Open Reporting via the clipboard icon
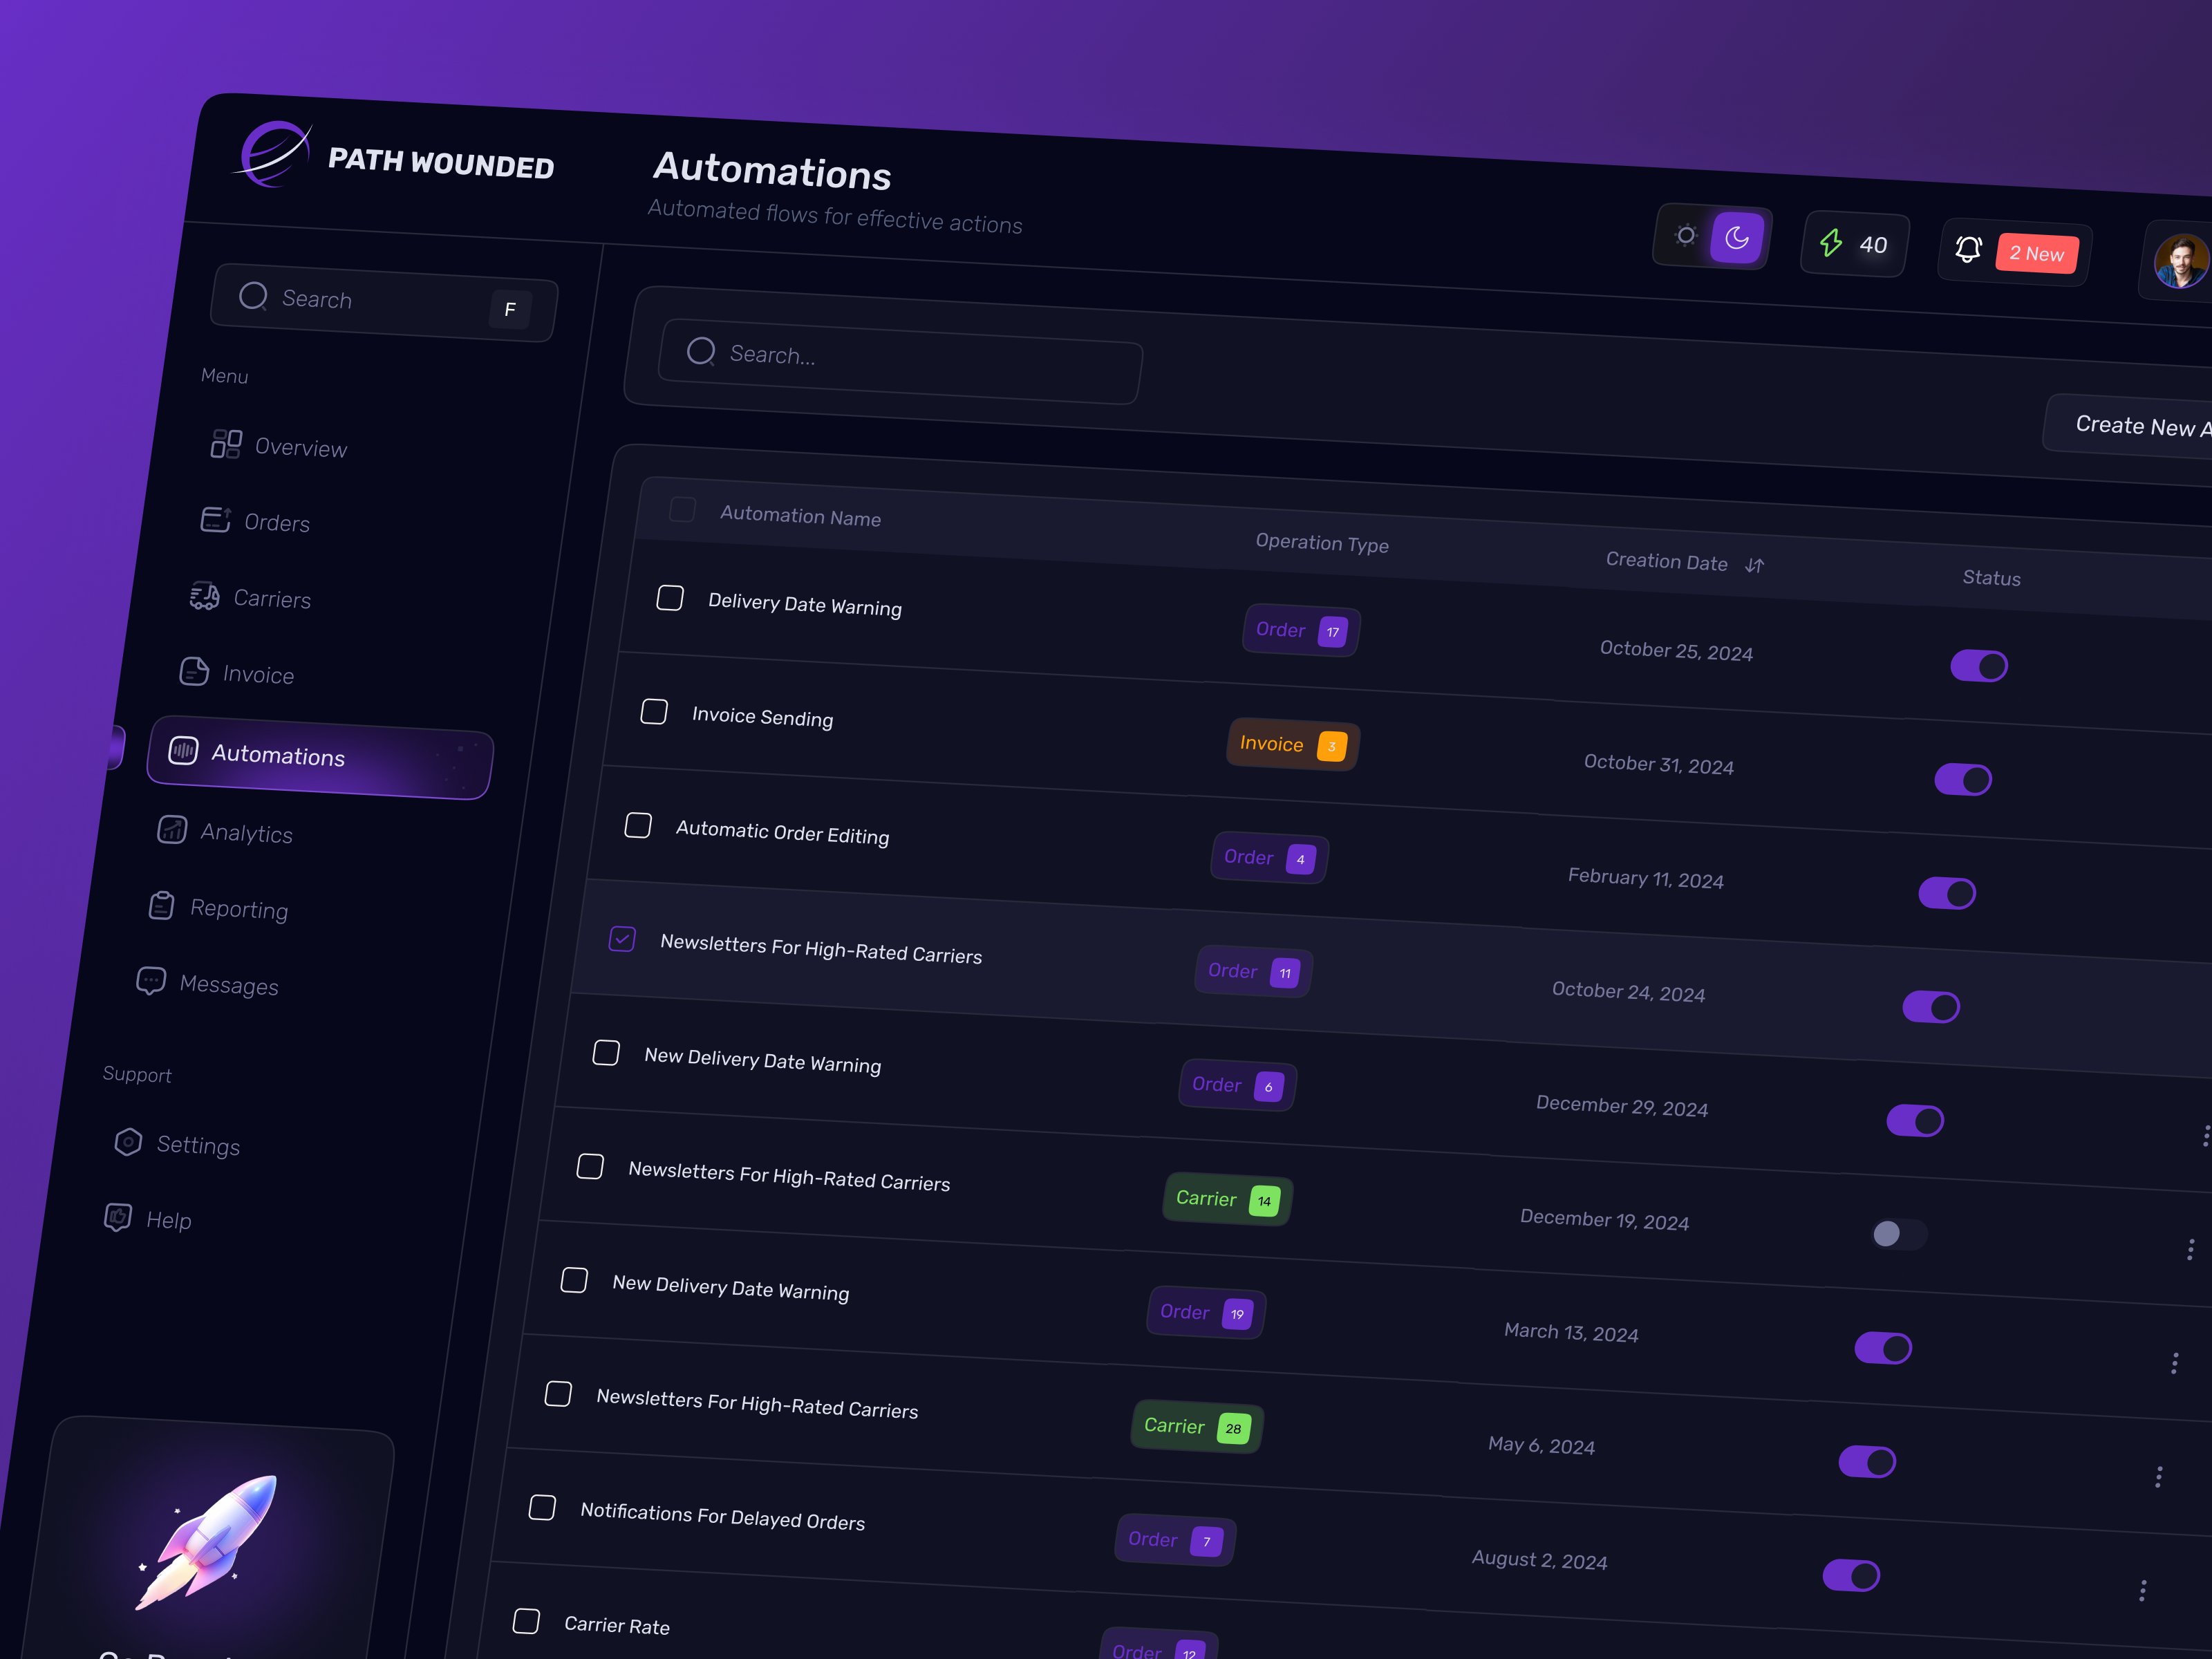Screen dimensions: 2212x1659 (161, 905)
